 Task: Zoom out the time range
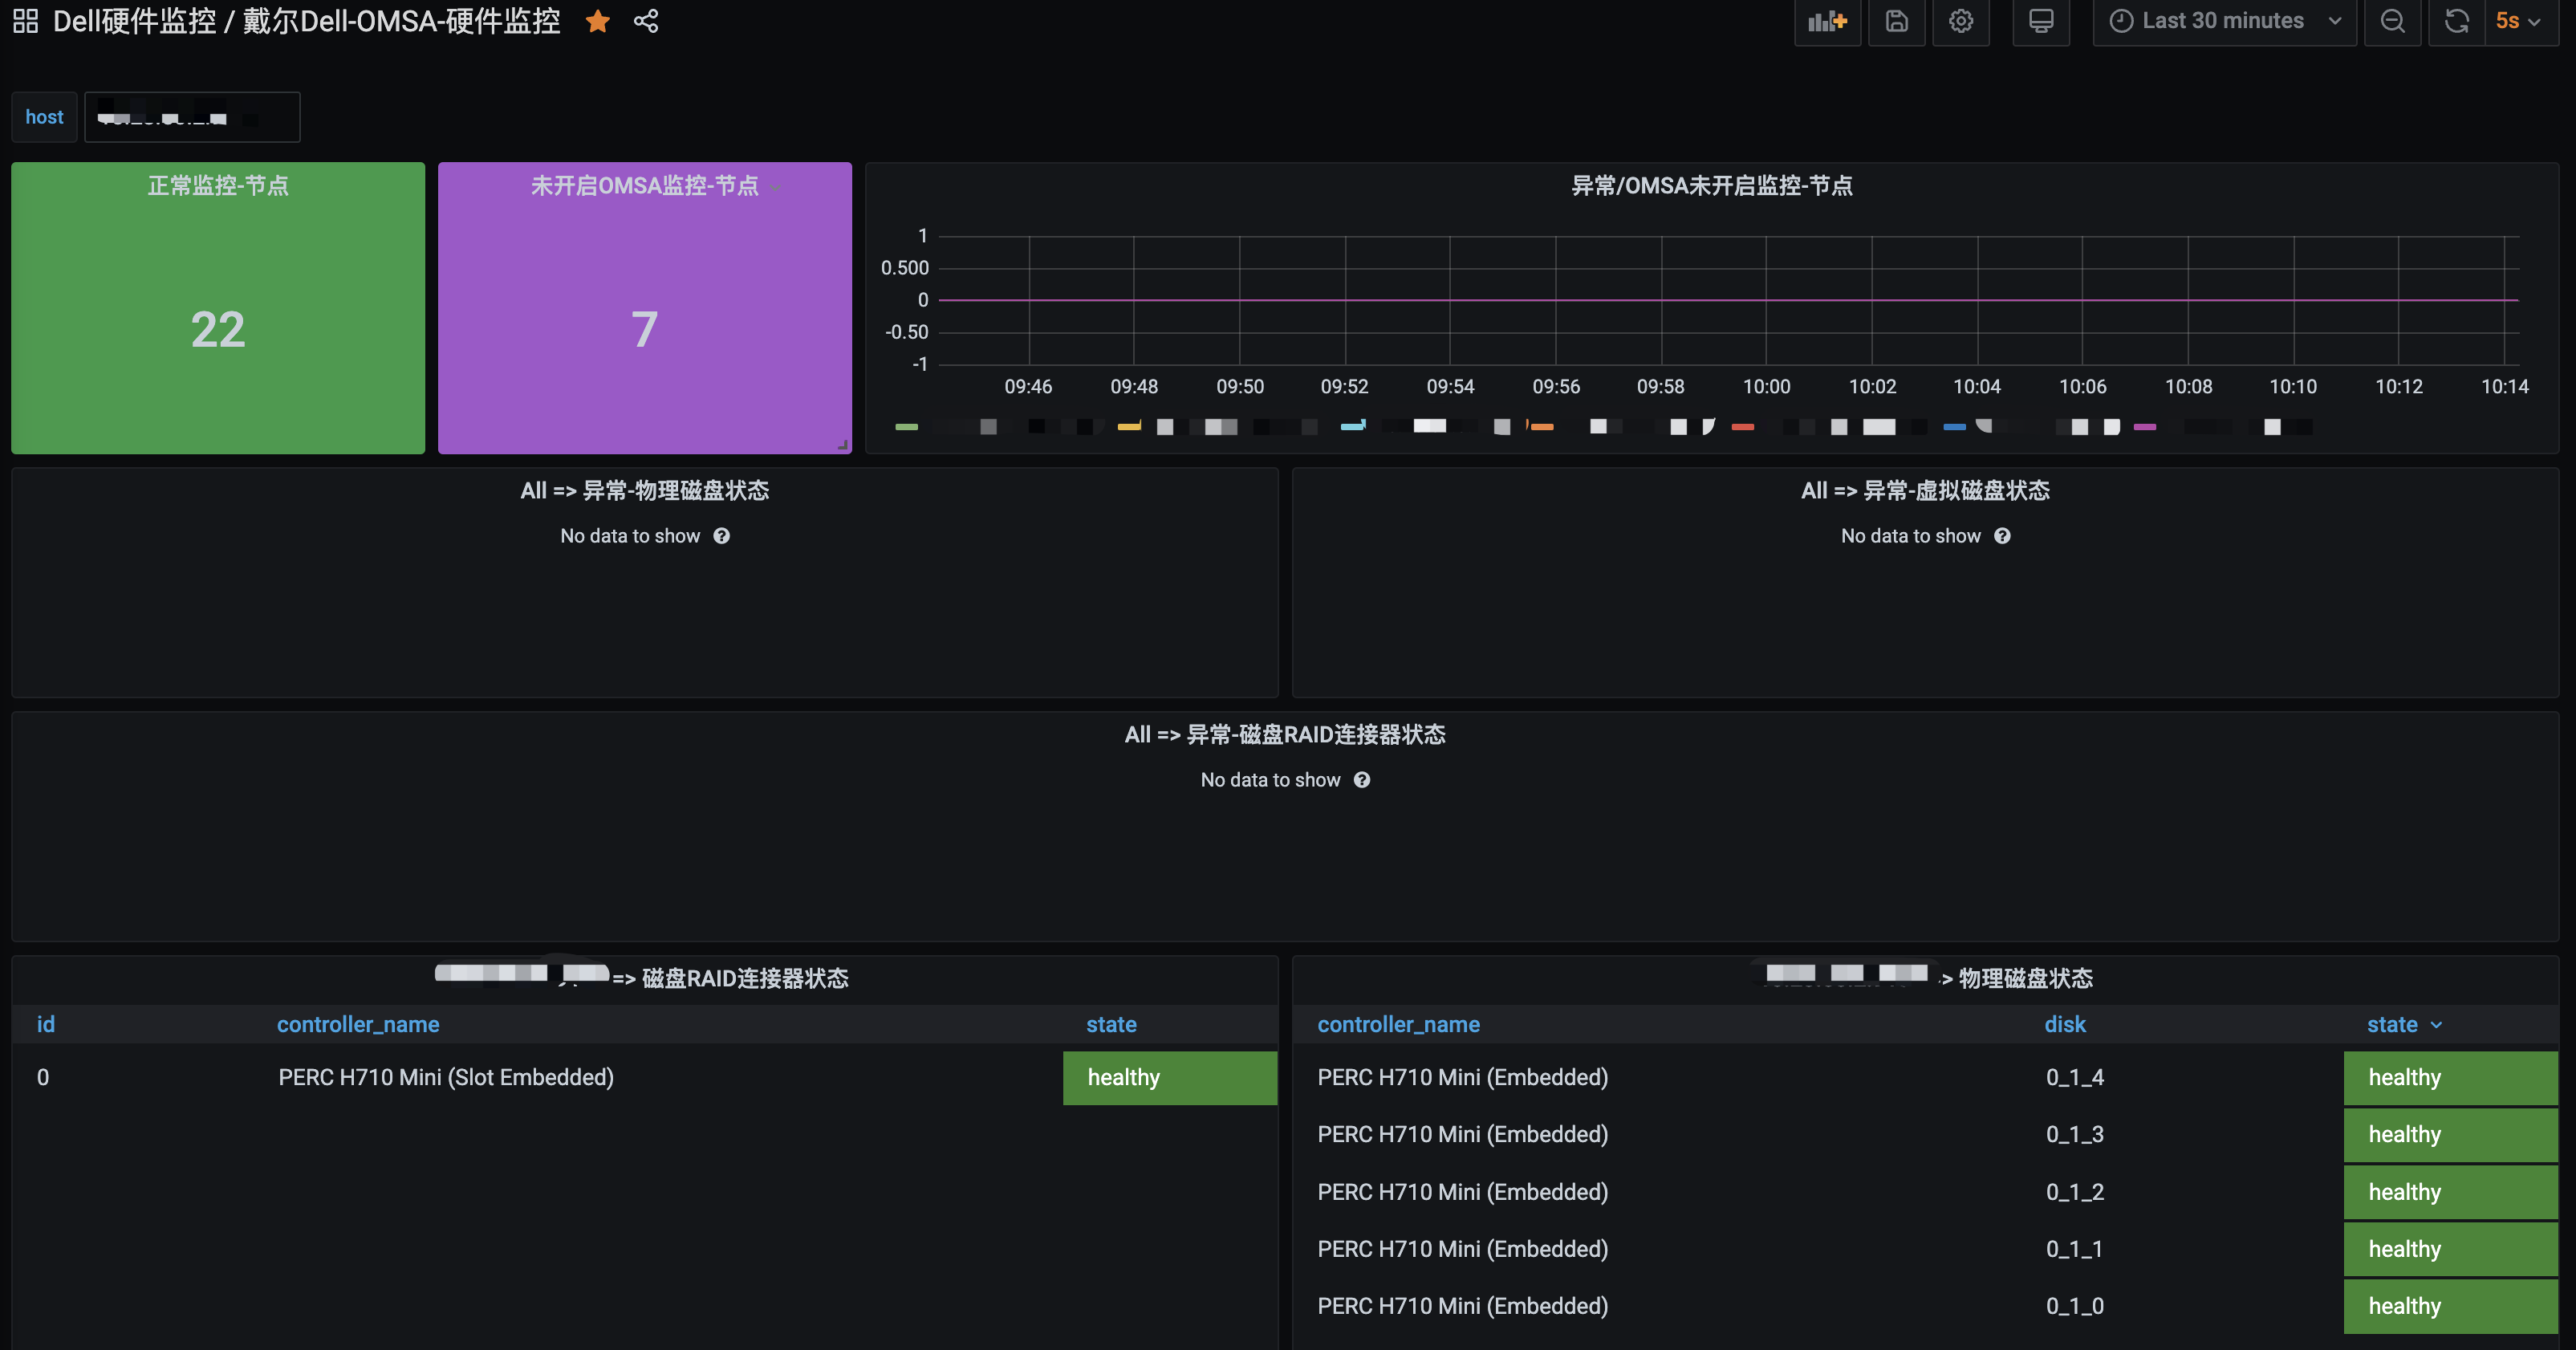pos(2392,21)
